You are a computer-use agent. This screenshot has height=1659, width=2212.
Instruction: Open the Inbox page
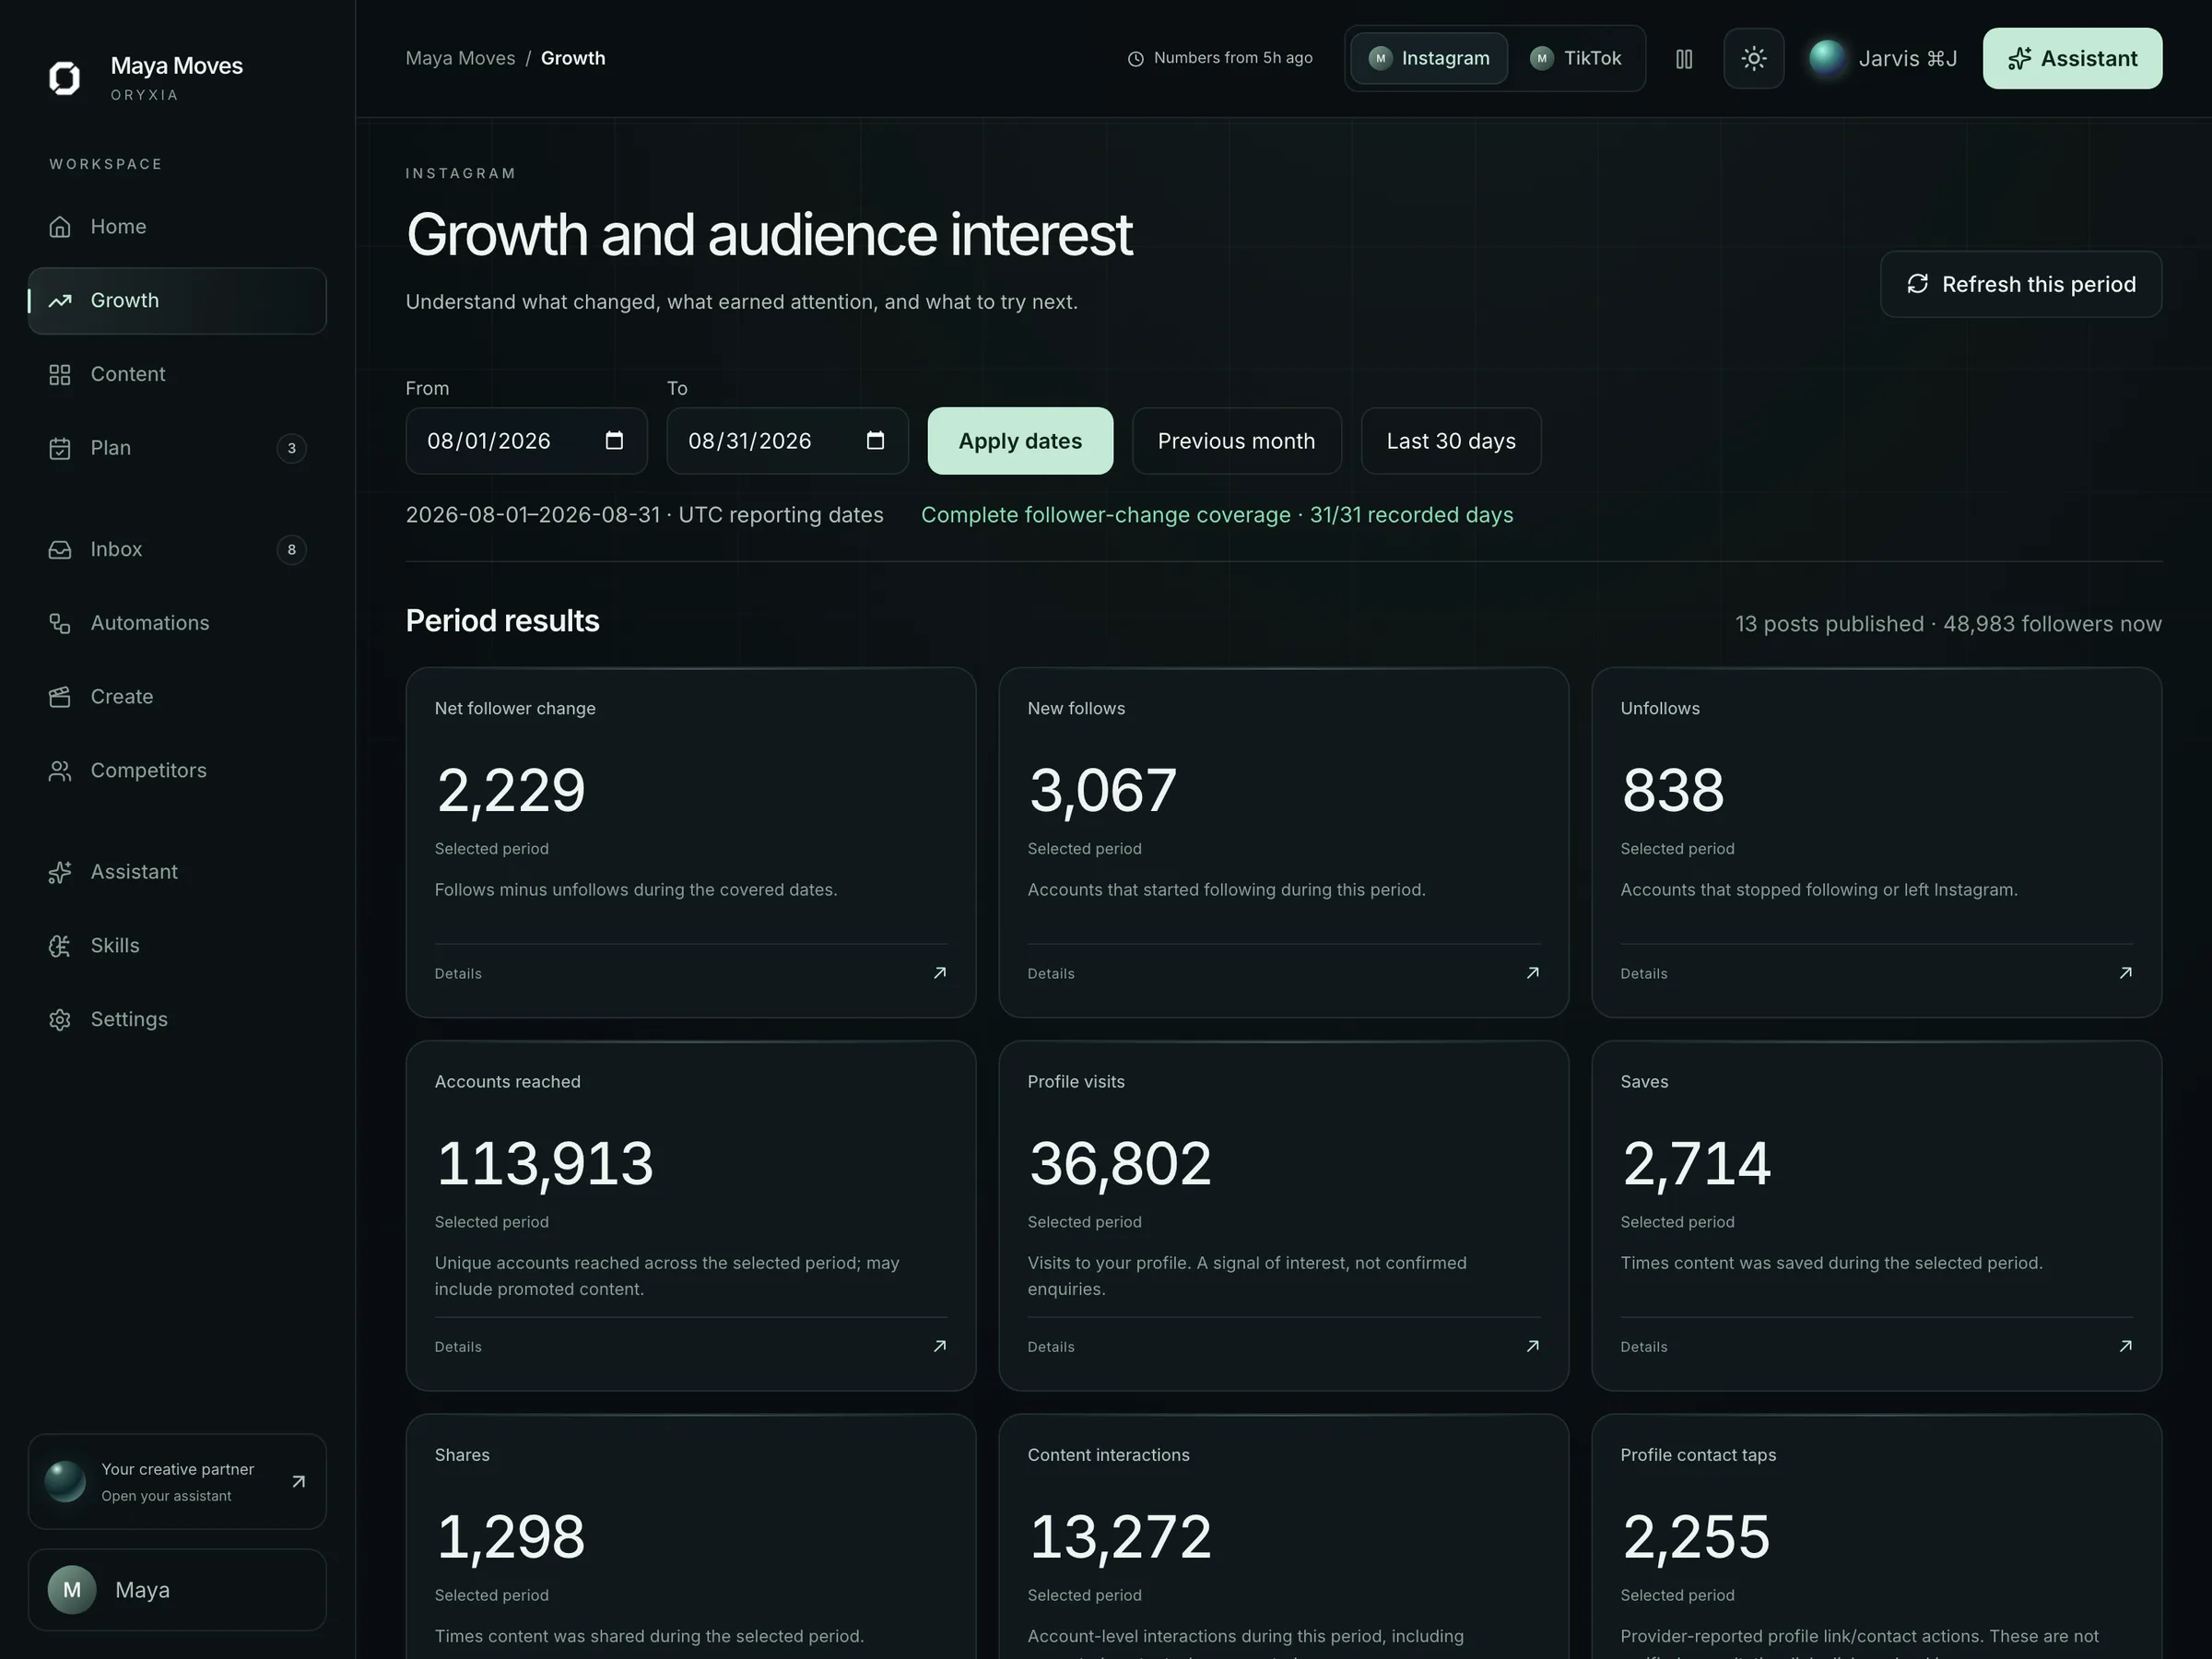[x=177, y=549]
